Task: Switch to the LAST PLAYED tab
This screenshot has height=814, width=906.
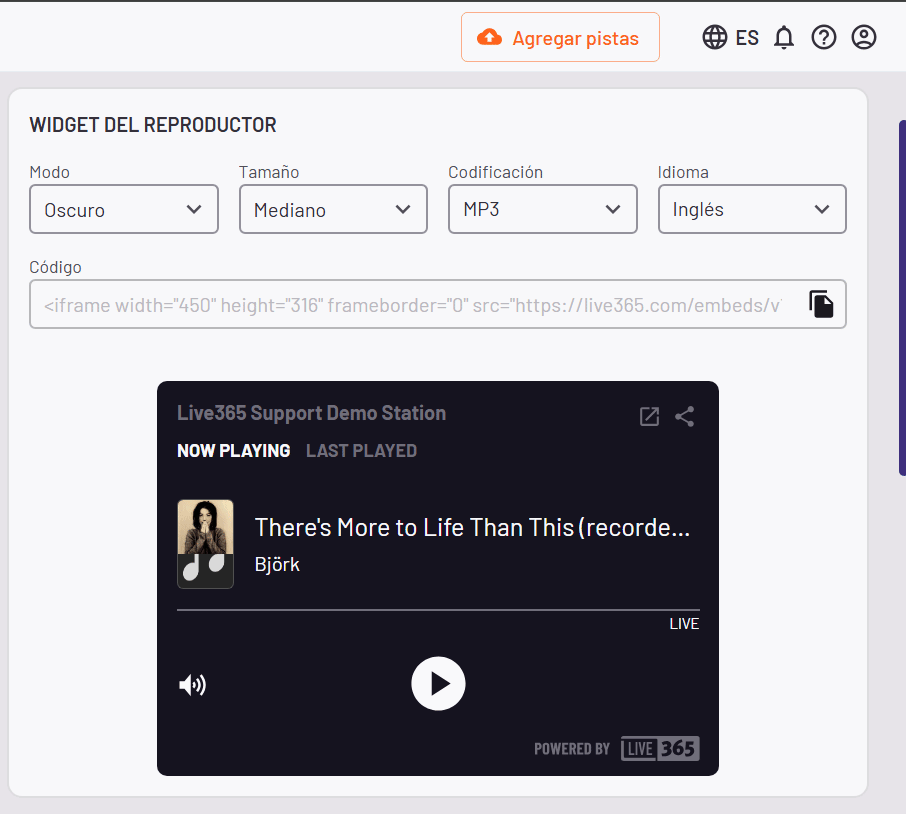Action: pos(361,451)
